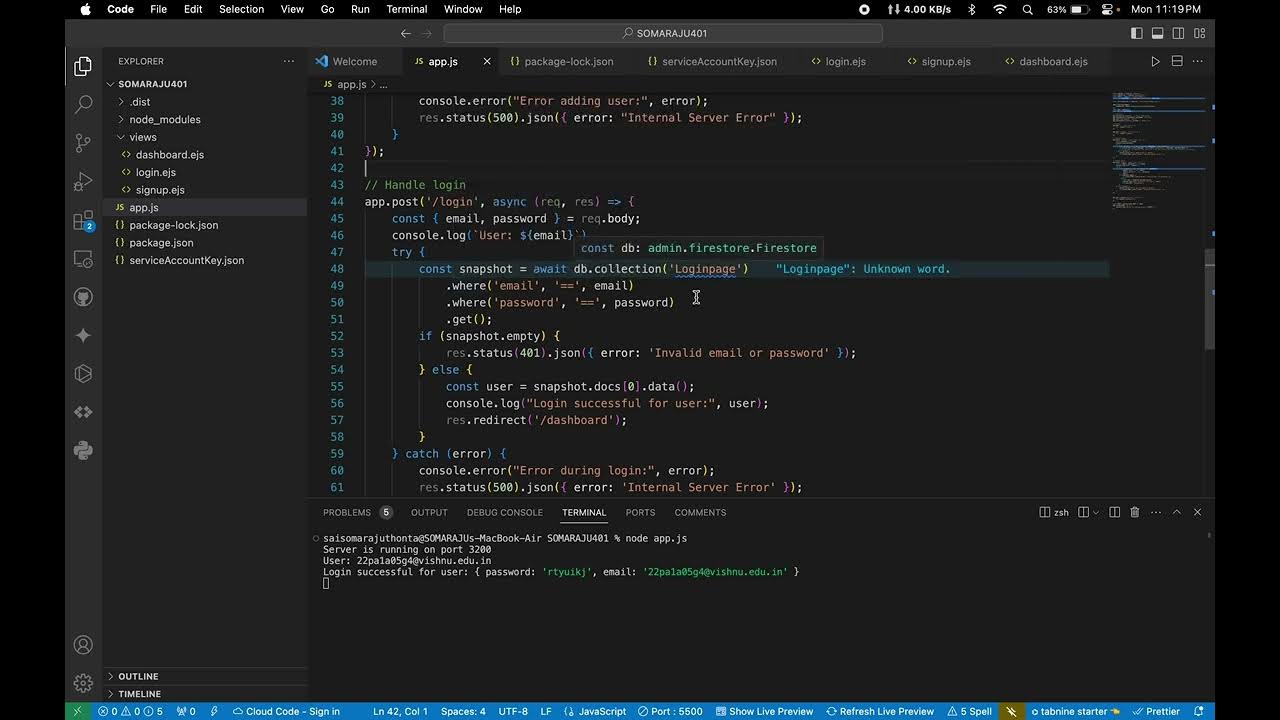Toggle the secondary side bar visibility
Viewport: 1280px width, 720px height.
point(1178,33)
